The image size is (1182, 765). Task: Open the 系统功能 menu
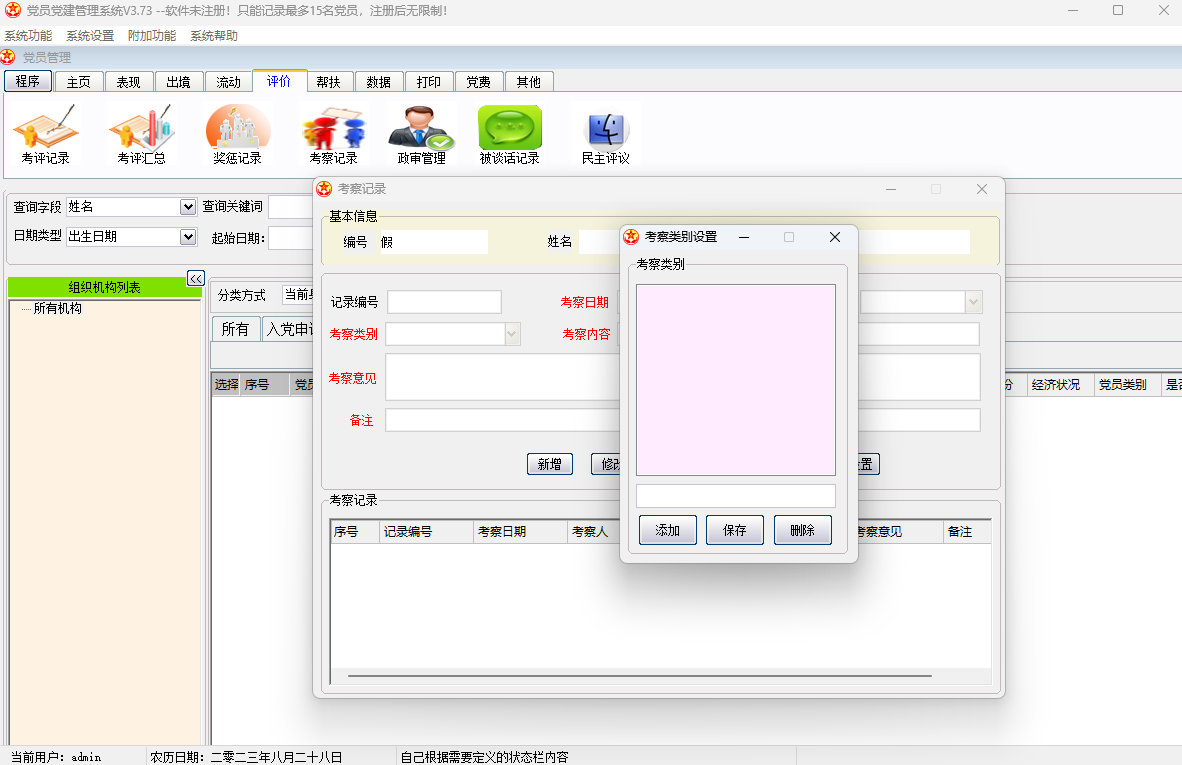pos(28,35)
